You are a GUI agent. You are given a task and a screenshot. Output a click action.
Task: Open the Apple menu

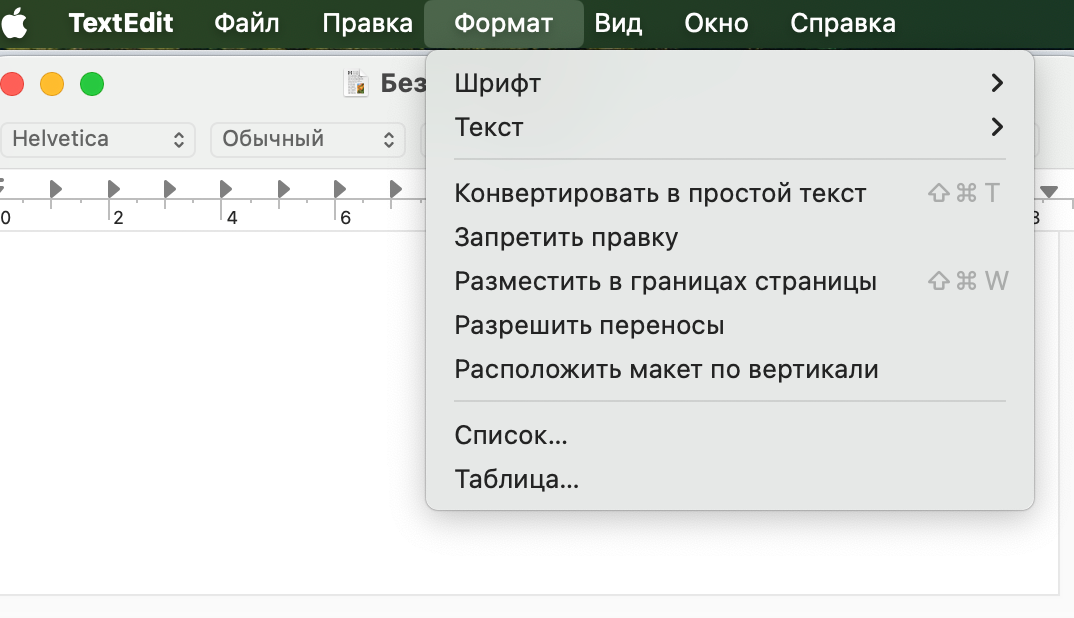15,22
